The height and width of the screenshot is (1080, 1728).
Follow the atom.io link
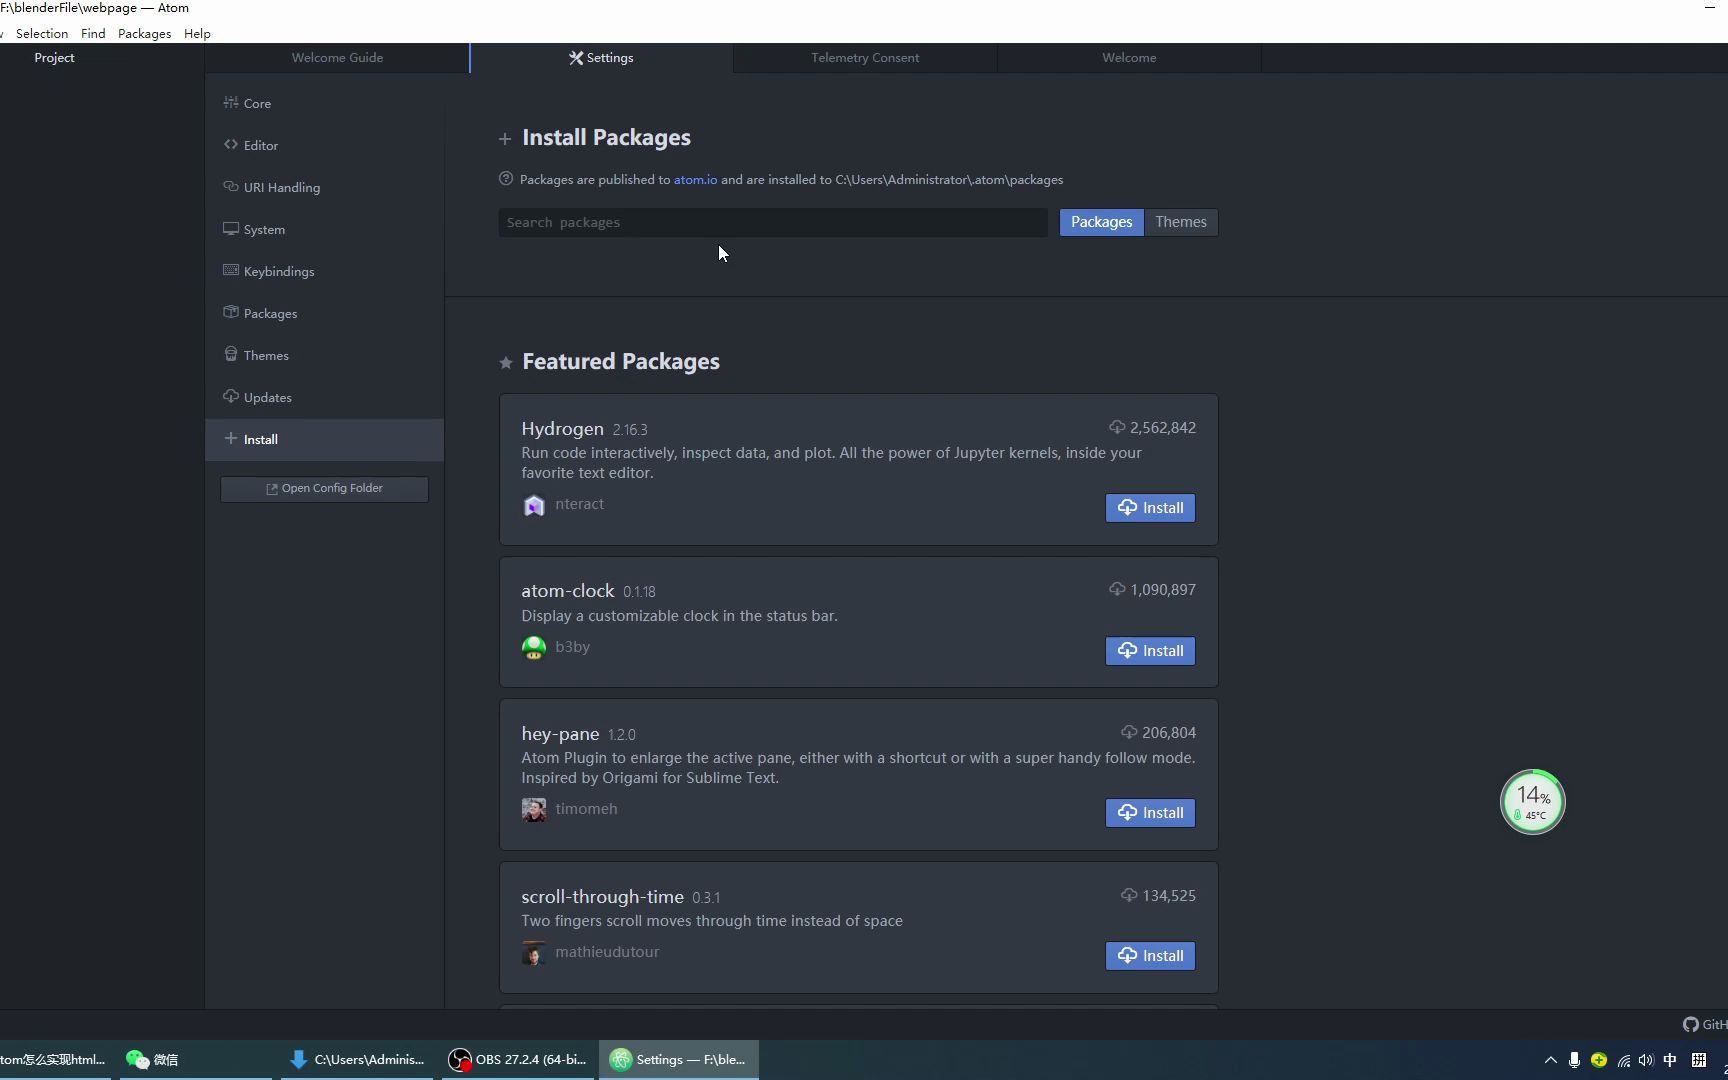click(695, 180)
